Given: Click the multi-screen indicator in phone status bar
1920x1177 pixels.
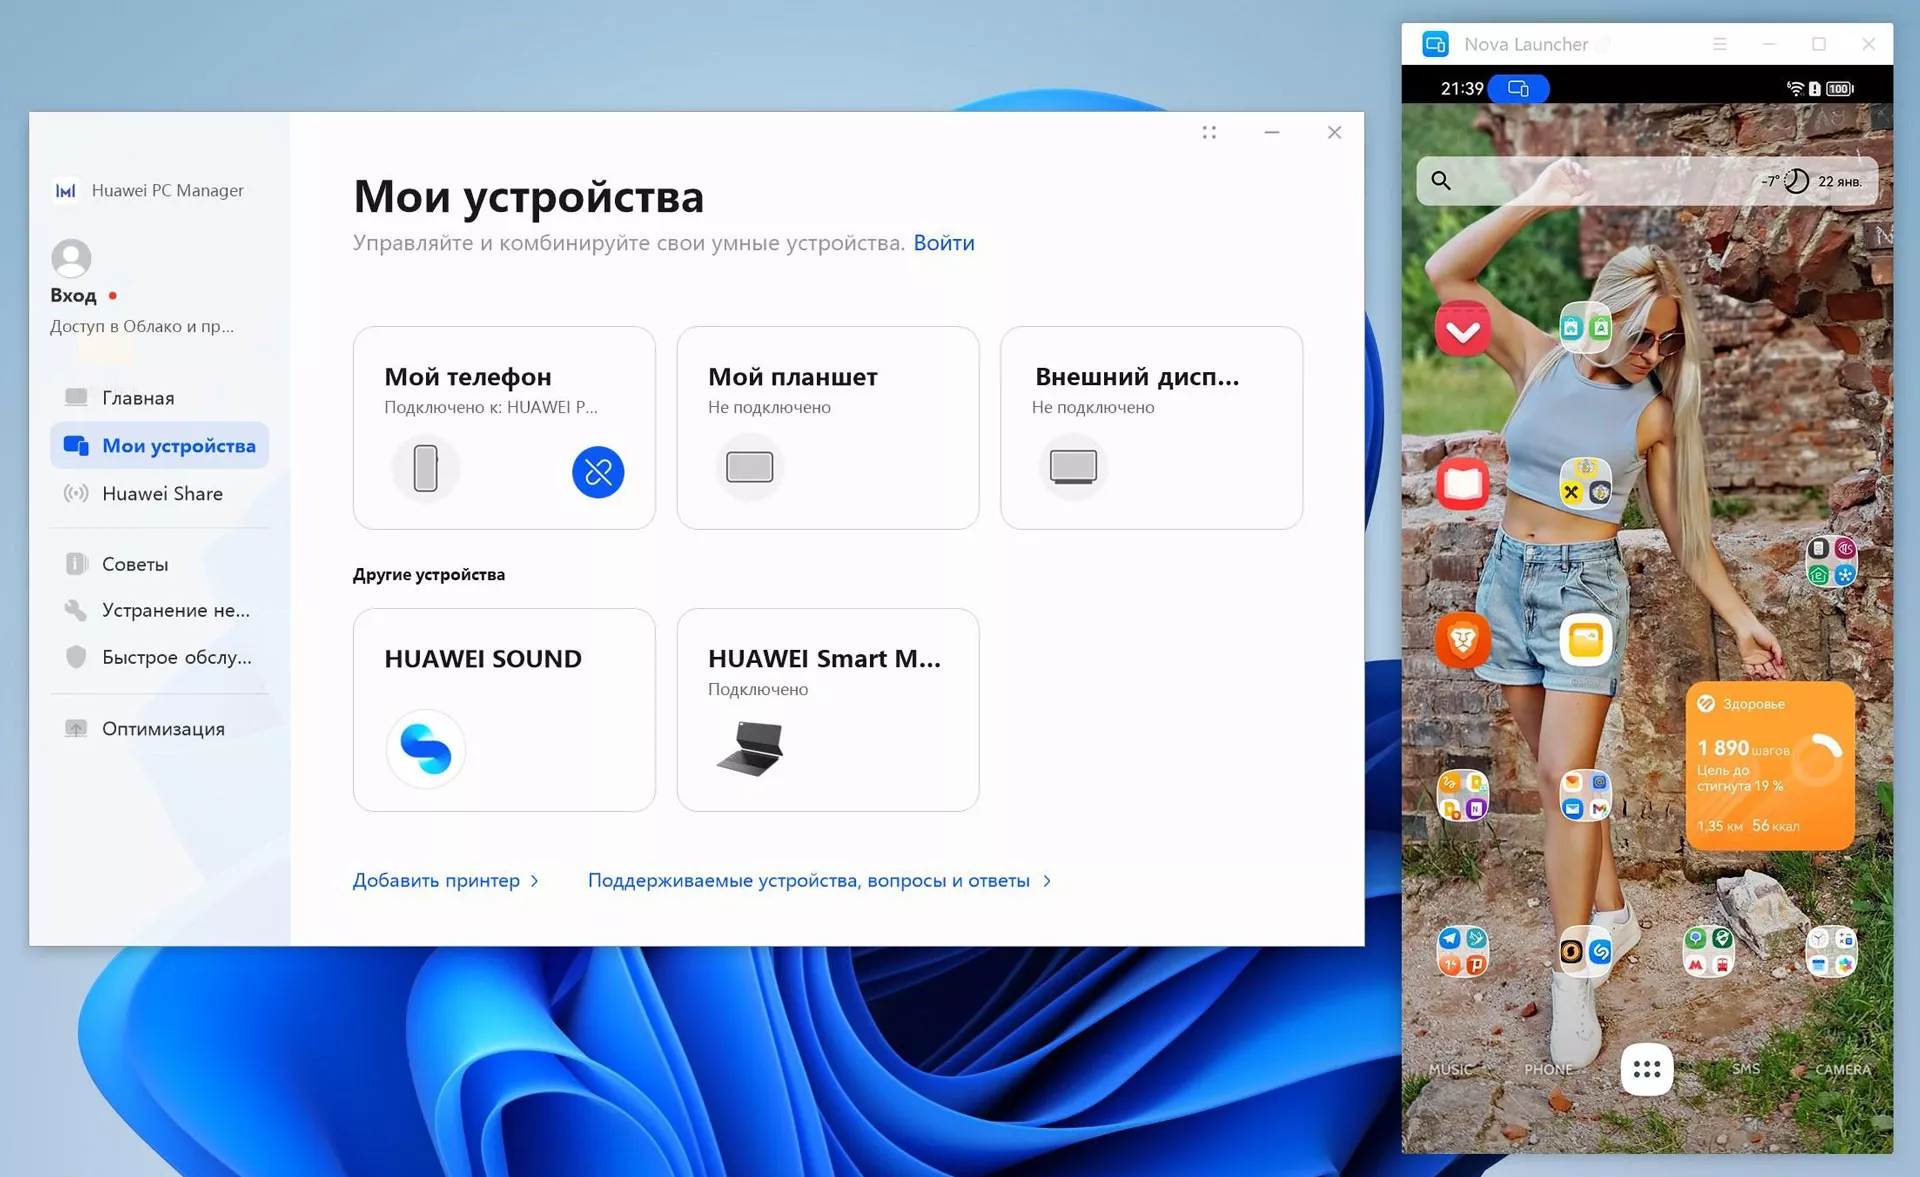Looking at the screenshot, I should 1518,88.
